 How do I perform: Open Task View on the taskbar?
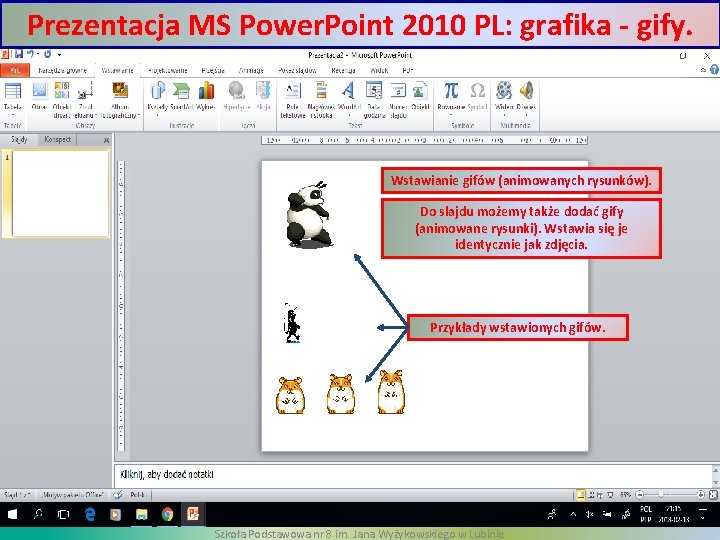63,514
